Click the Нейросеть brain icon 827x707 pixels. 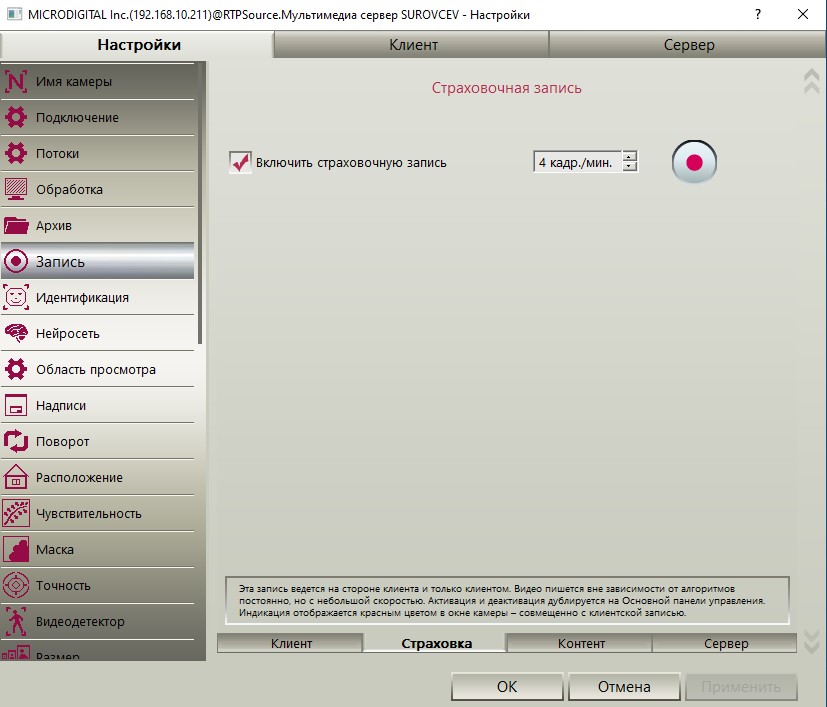tap(16, 333)
